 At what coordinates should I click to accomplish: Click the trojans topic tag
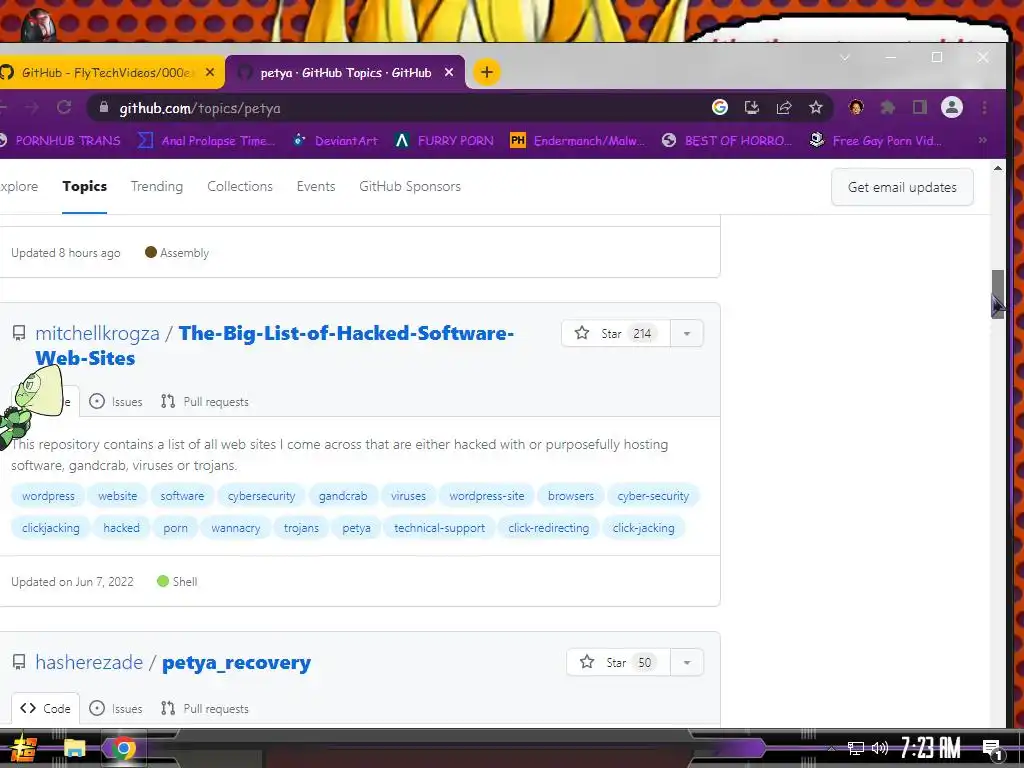[301, 528]
